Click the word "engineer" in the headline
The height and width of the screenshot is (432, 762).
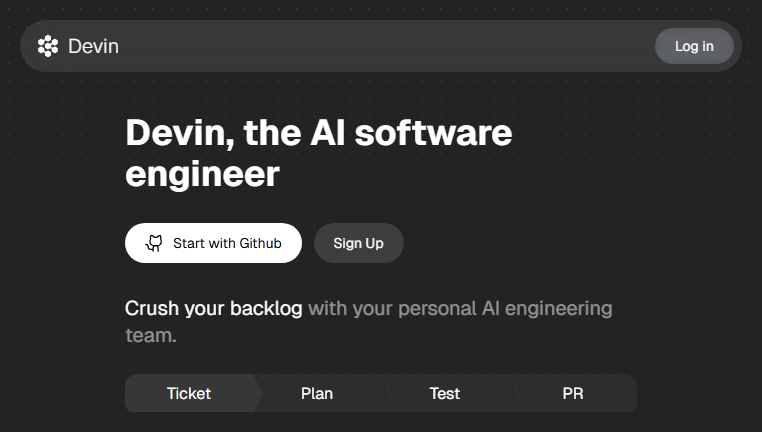(203, 174)
